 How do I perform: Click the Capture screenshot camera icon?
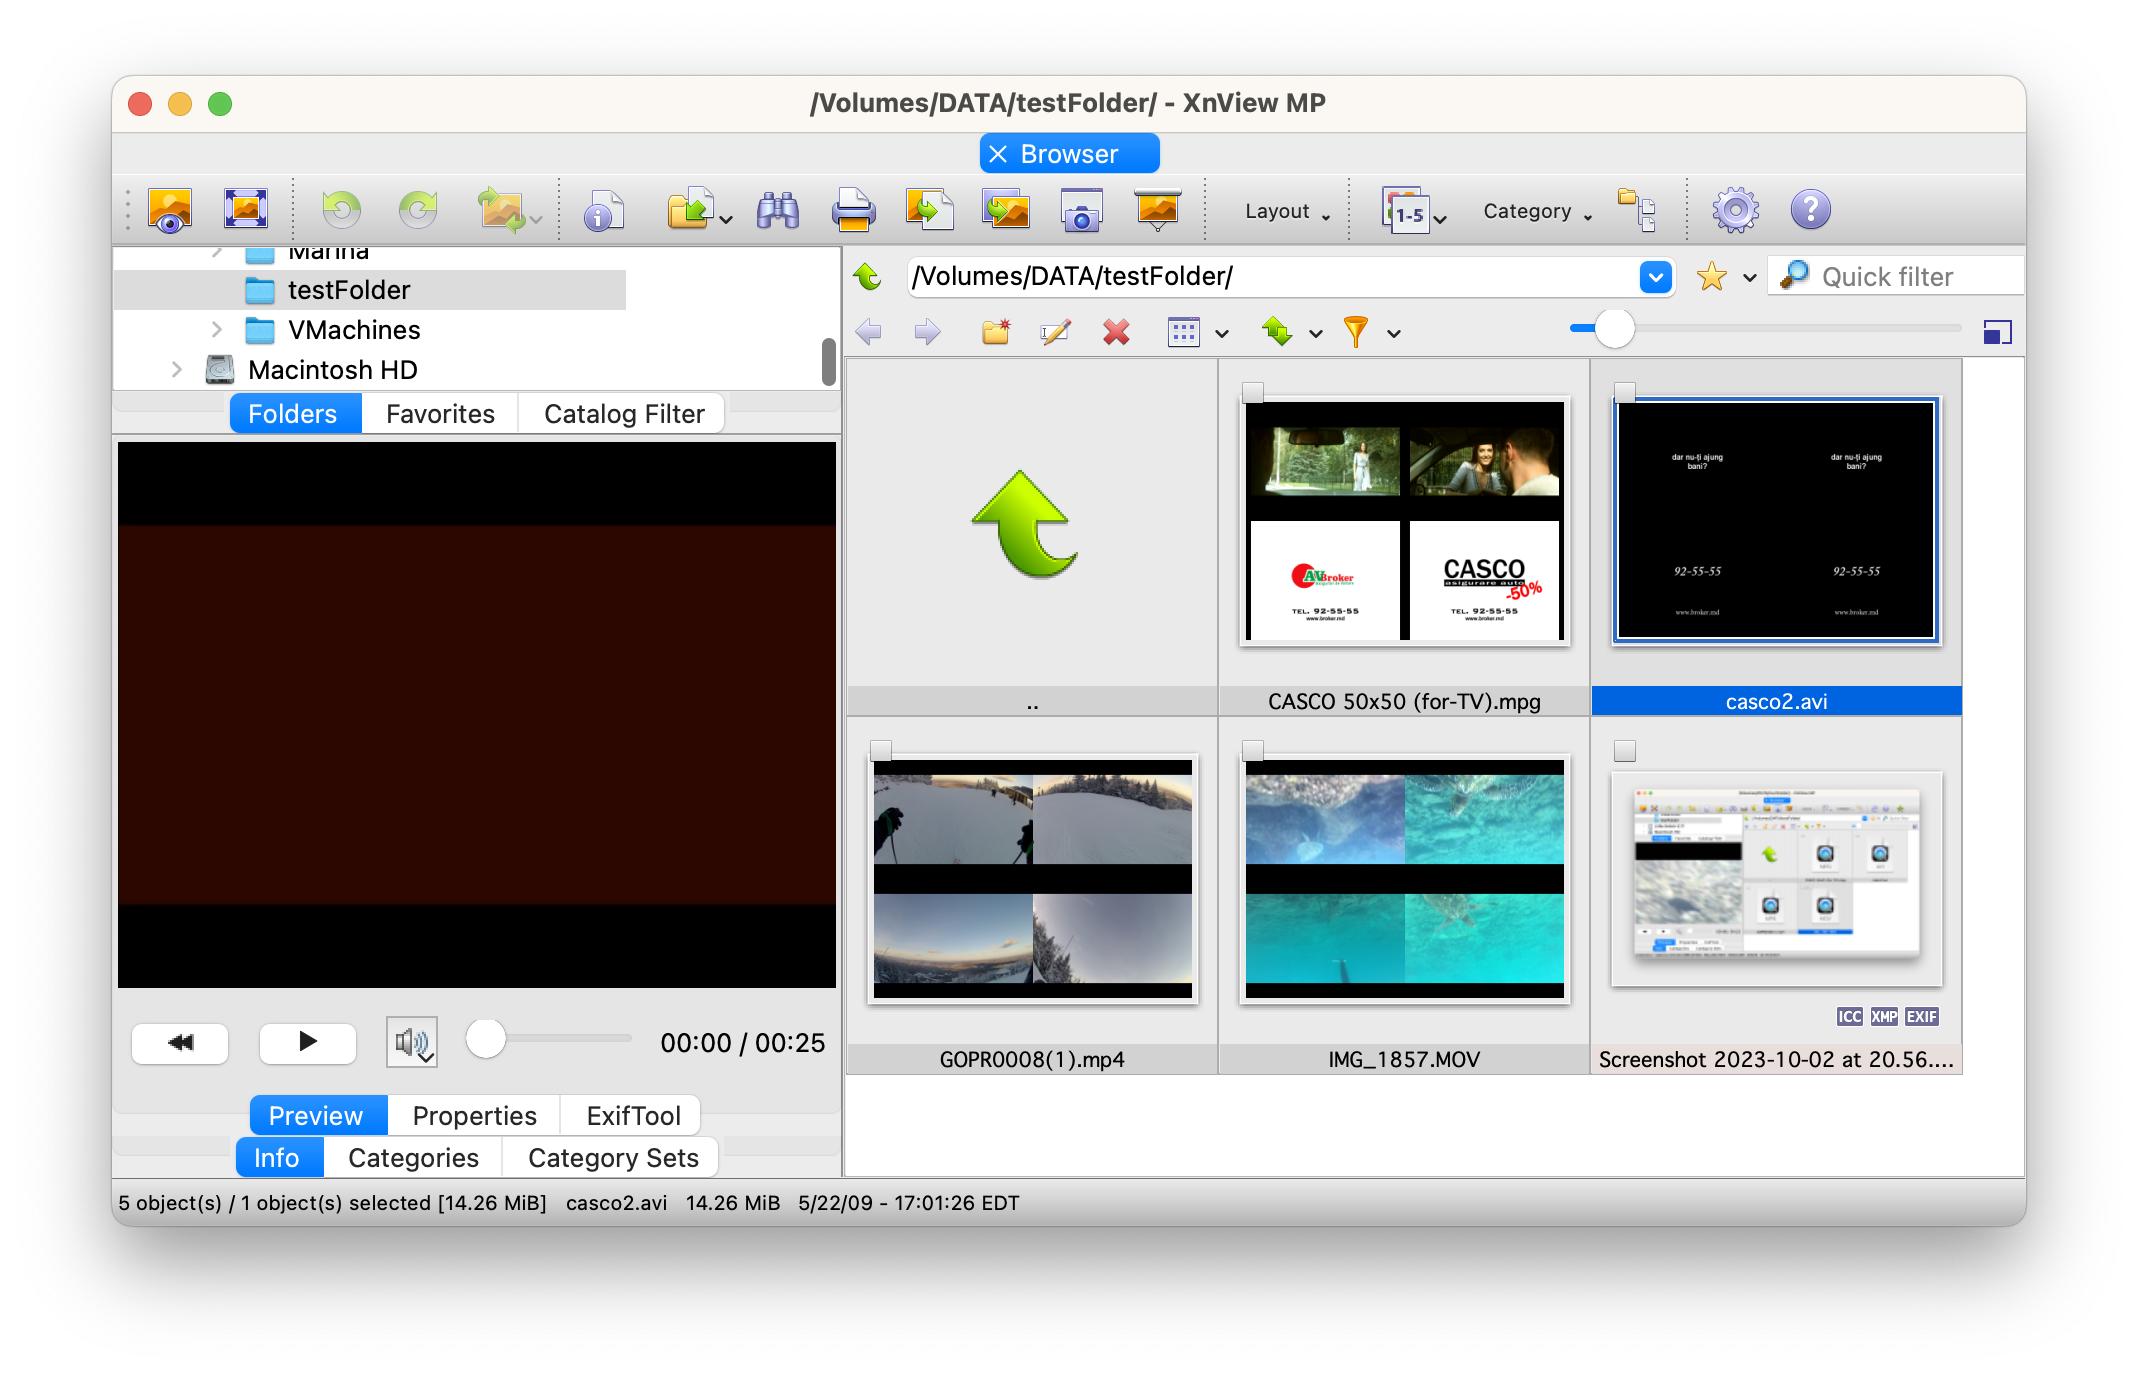pos(1081,211)
